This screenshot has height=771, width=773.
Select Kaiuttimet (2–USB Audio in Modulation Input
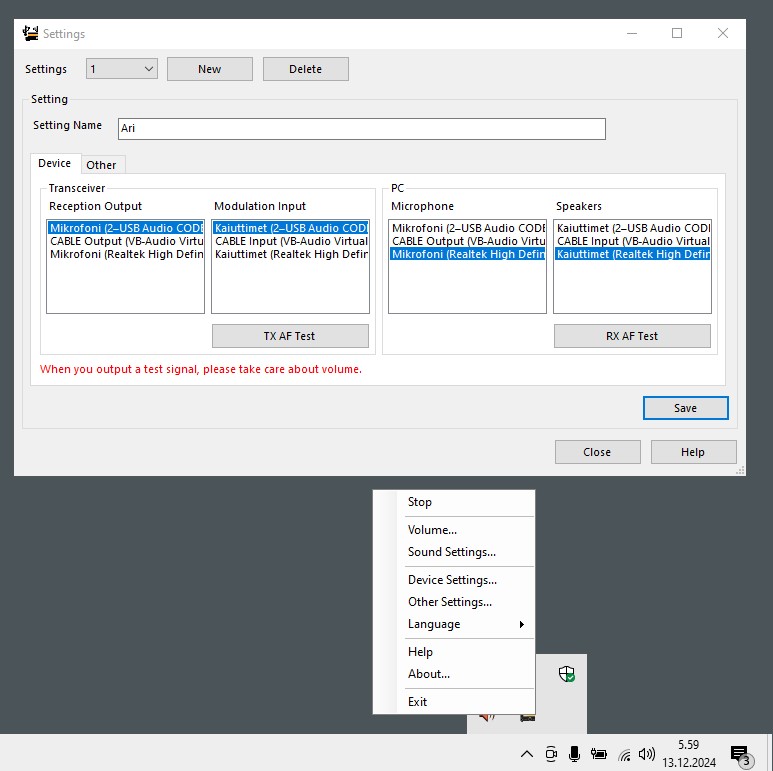[x=291, y=228]
